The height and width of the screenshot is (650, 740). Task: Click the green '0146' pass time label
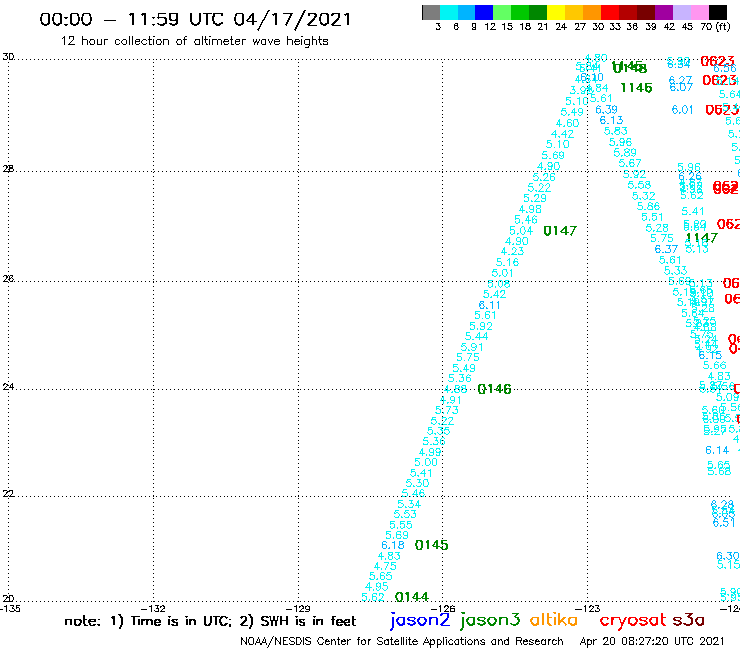coord(495,389)
